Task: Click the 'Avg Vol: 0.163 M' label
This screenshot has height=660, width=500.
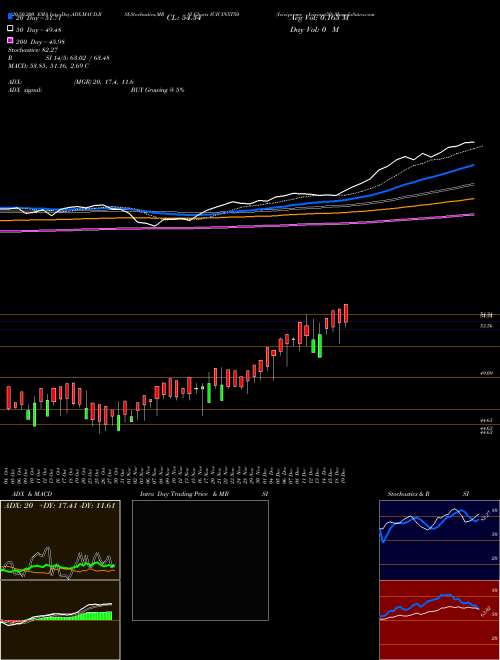Action: pyautogui.click(x=319, y=18)
